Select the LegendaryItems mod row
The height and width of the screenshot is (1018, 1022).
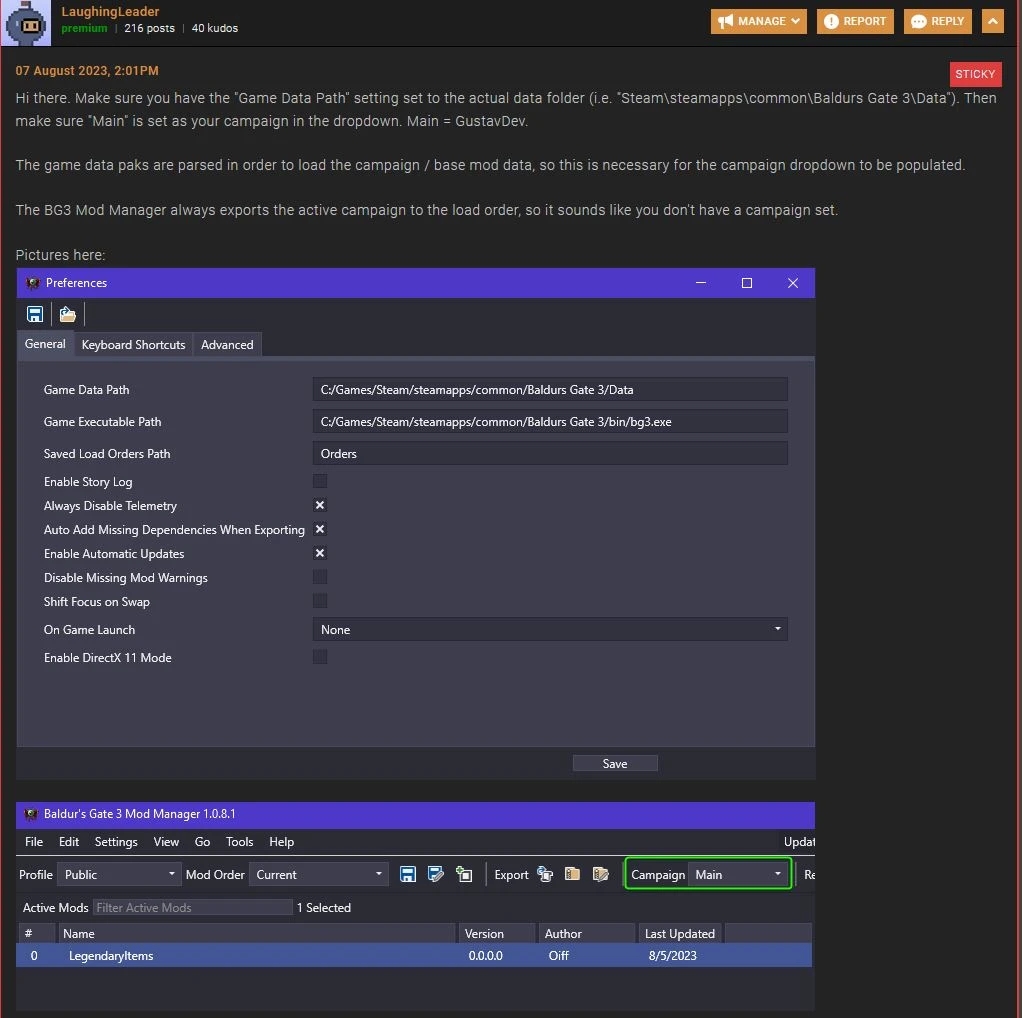coord(414,955)
